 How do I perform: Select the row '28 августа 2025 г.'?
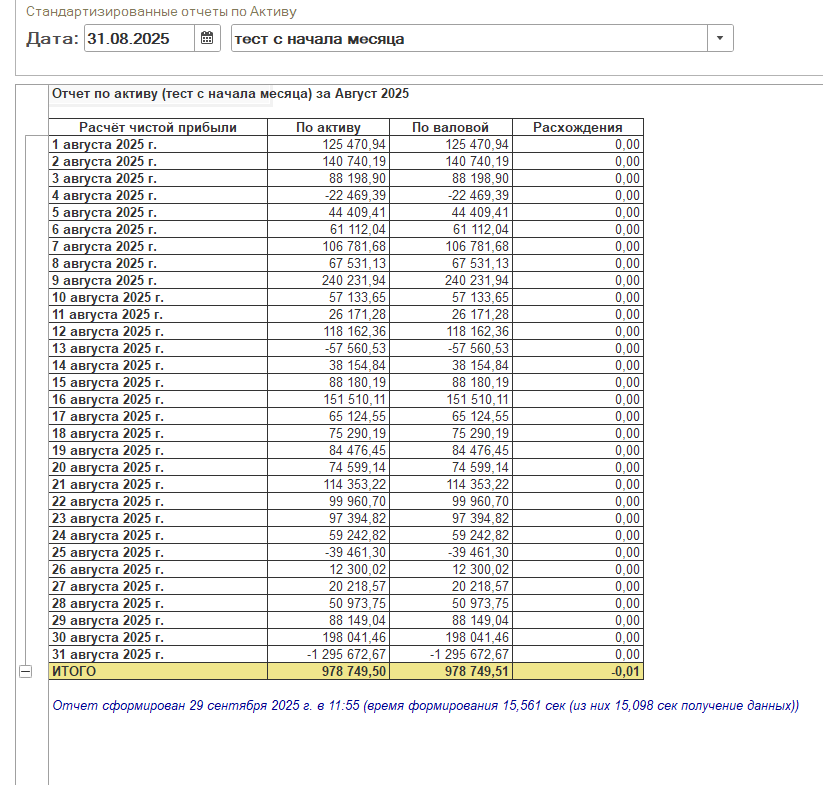coord(346,603)
